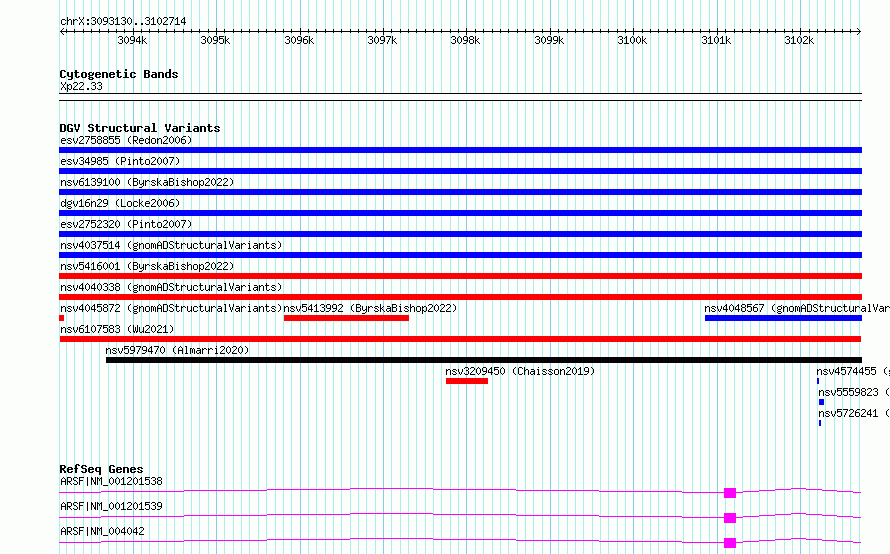This screenshot has height=554, width=890.
Task: Click nsv5726241 variant label
Action: coord(854,413)
